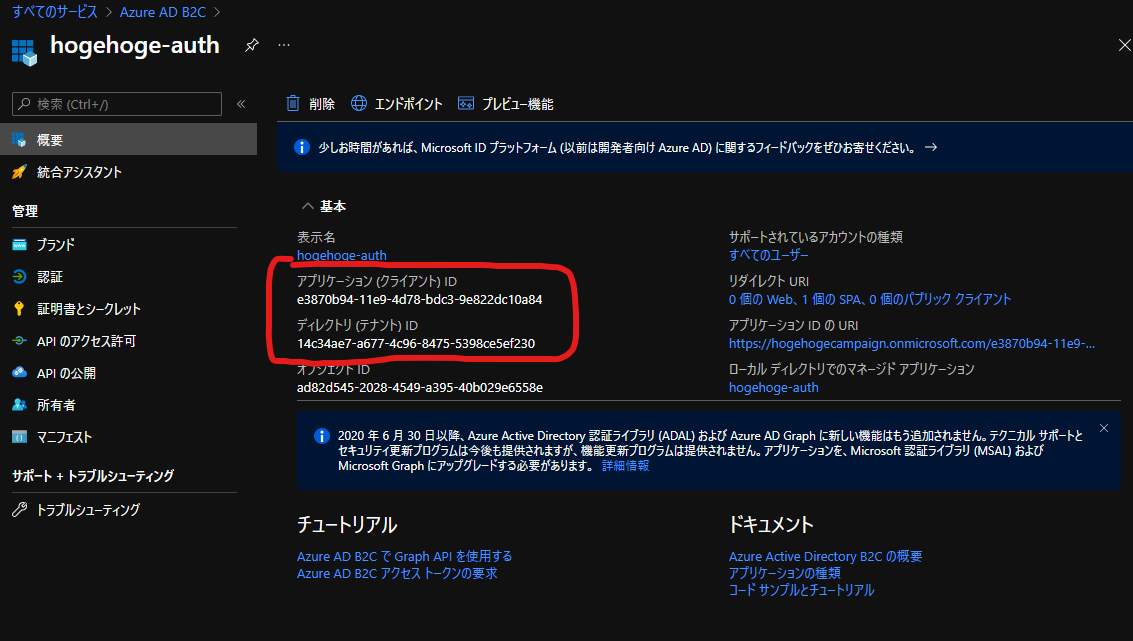Collapse the sidebar with double-chevron
This screenshot has height=641, width=1133.
pos(241,104)
